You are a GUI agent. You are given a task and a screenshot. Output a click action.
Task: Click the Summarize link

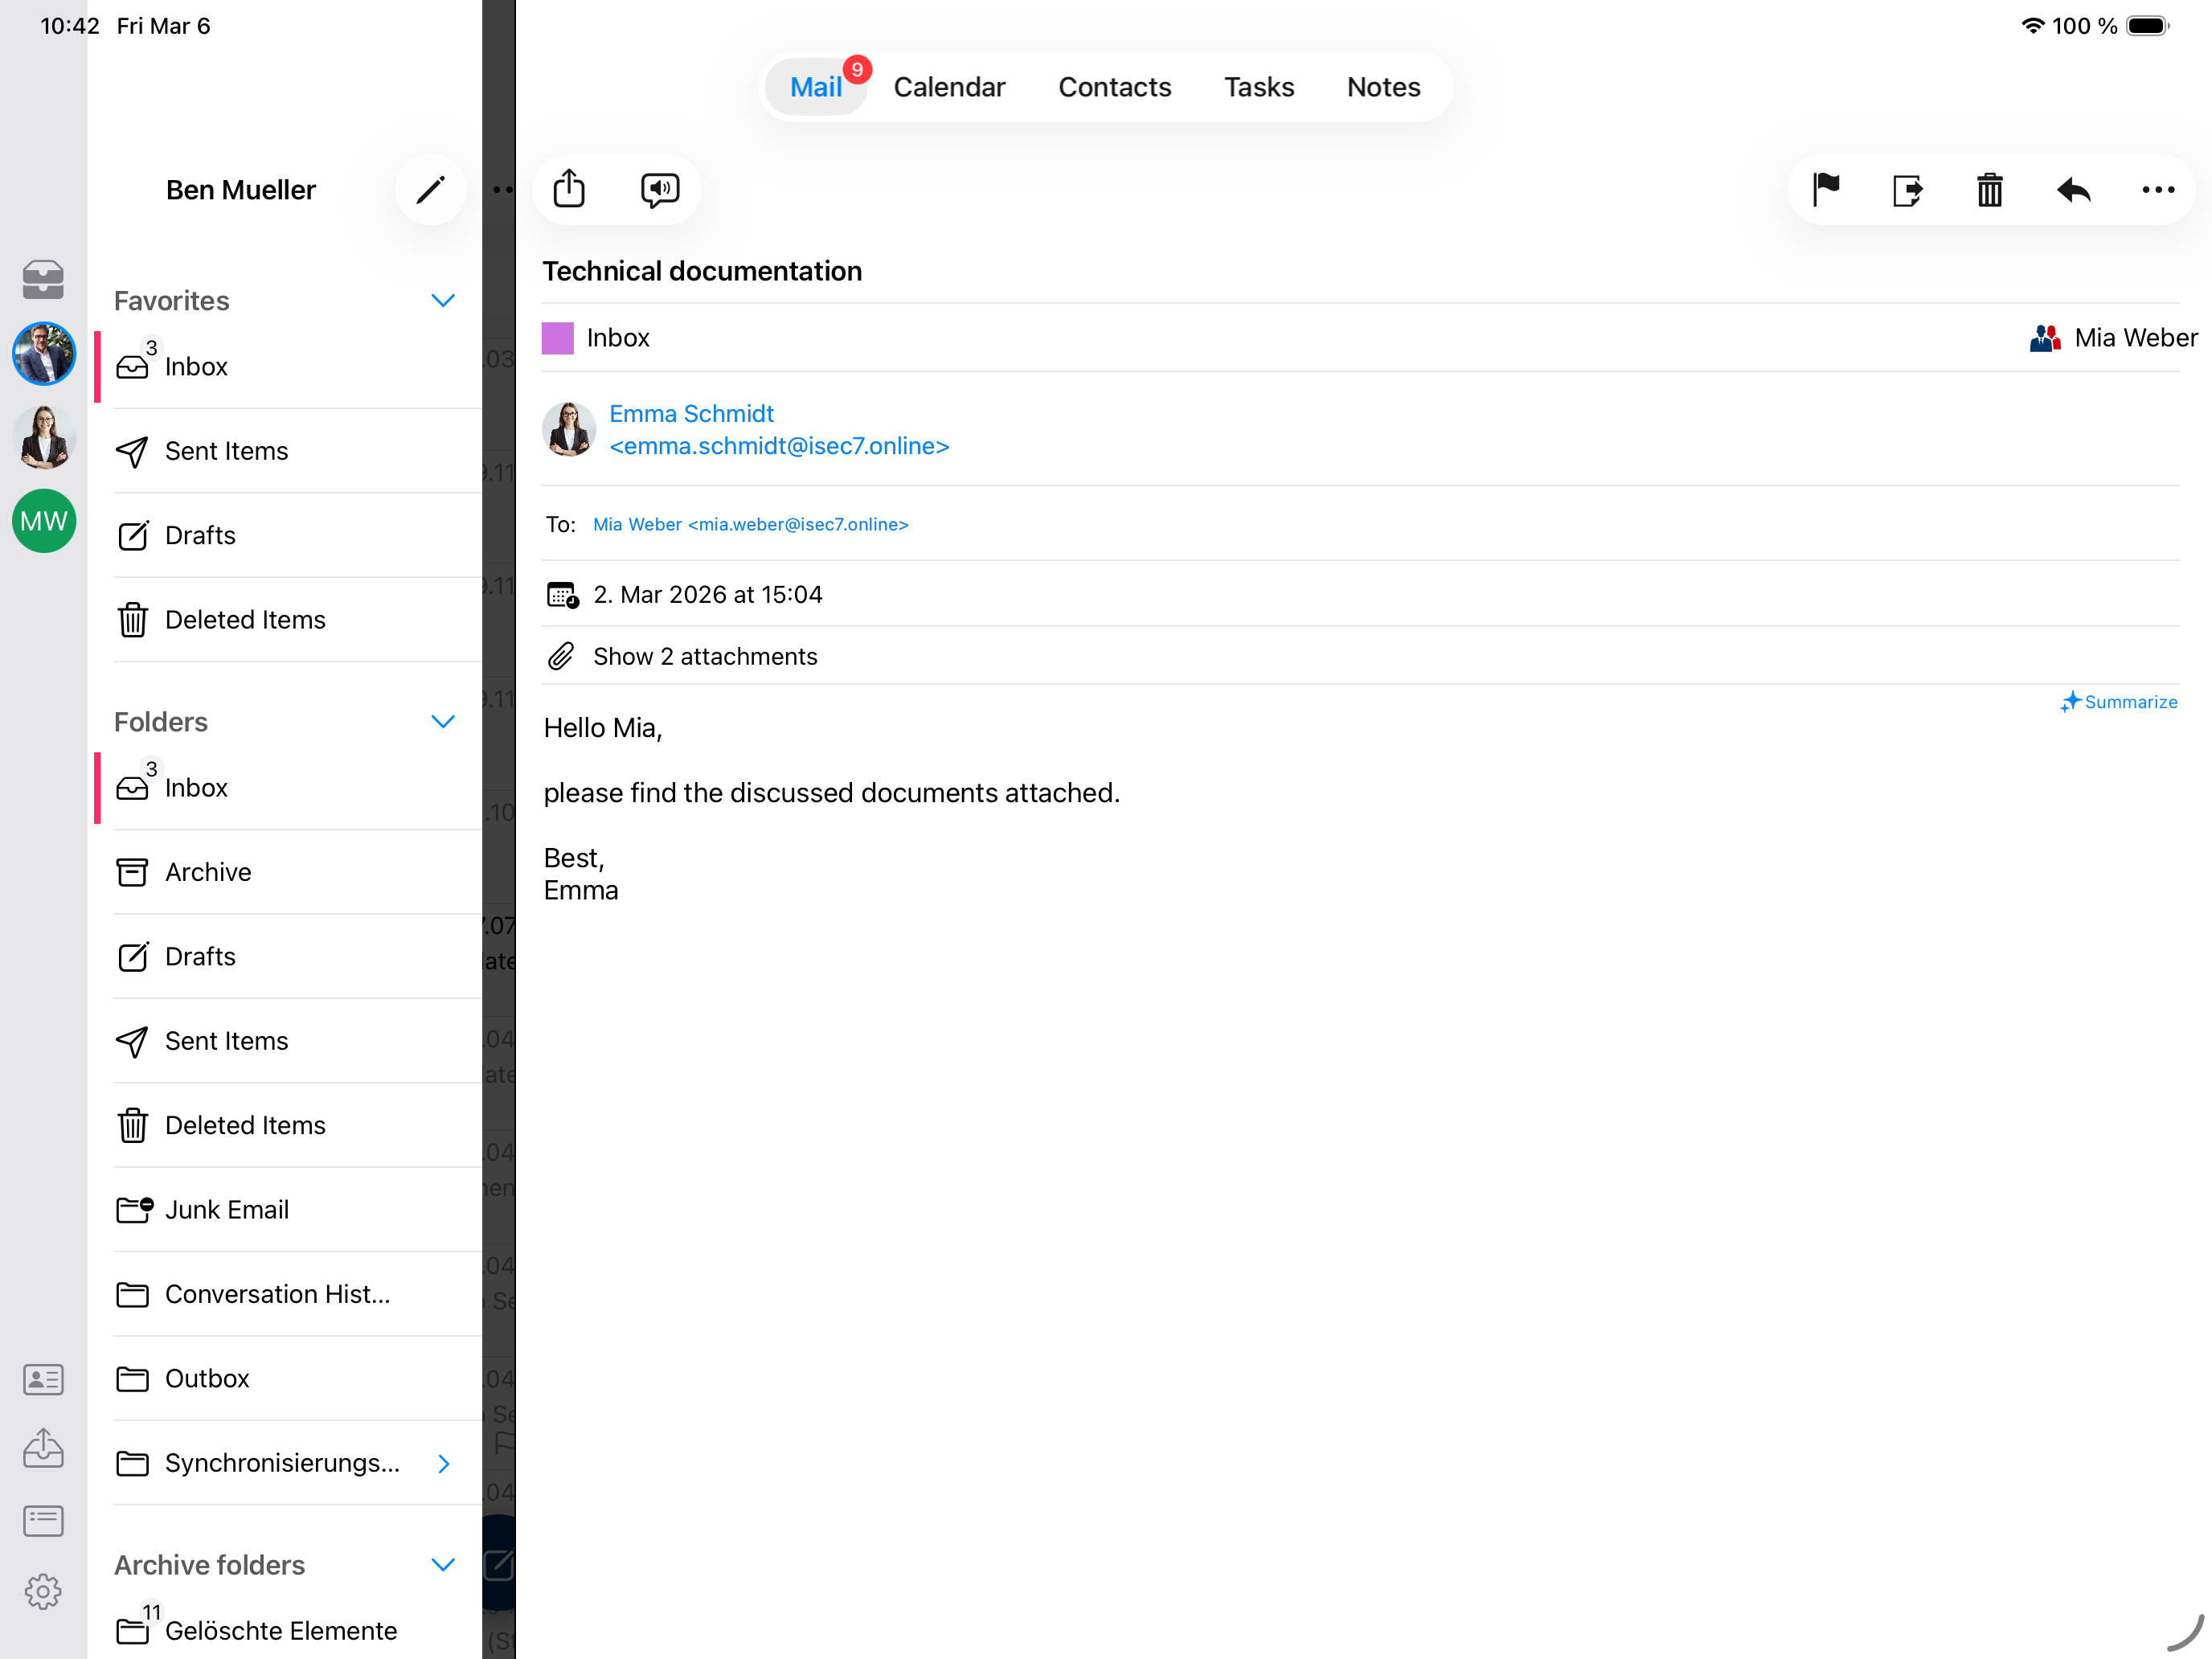tap(2119, 702)
